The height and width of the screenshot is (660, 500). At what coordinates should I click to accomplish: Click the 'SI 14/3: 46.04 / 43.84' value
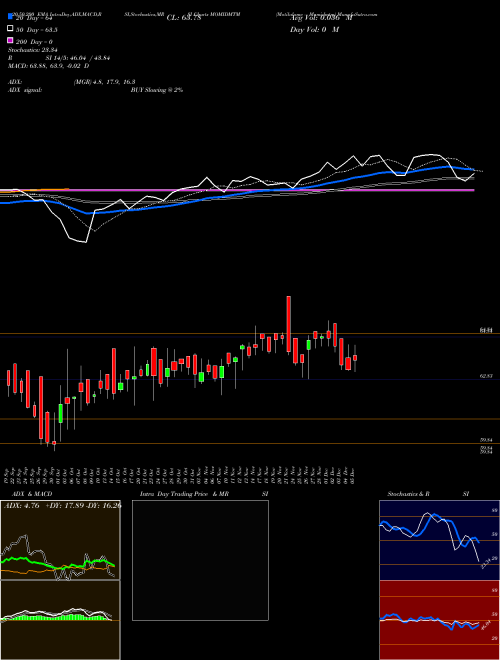78,58
